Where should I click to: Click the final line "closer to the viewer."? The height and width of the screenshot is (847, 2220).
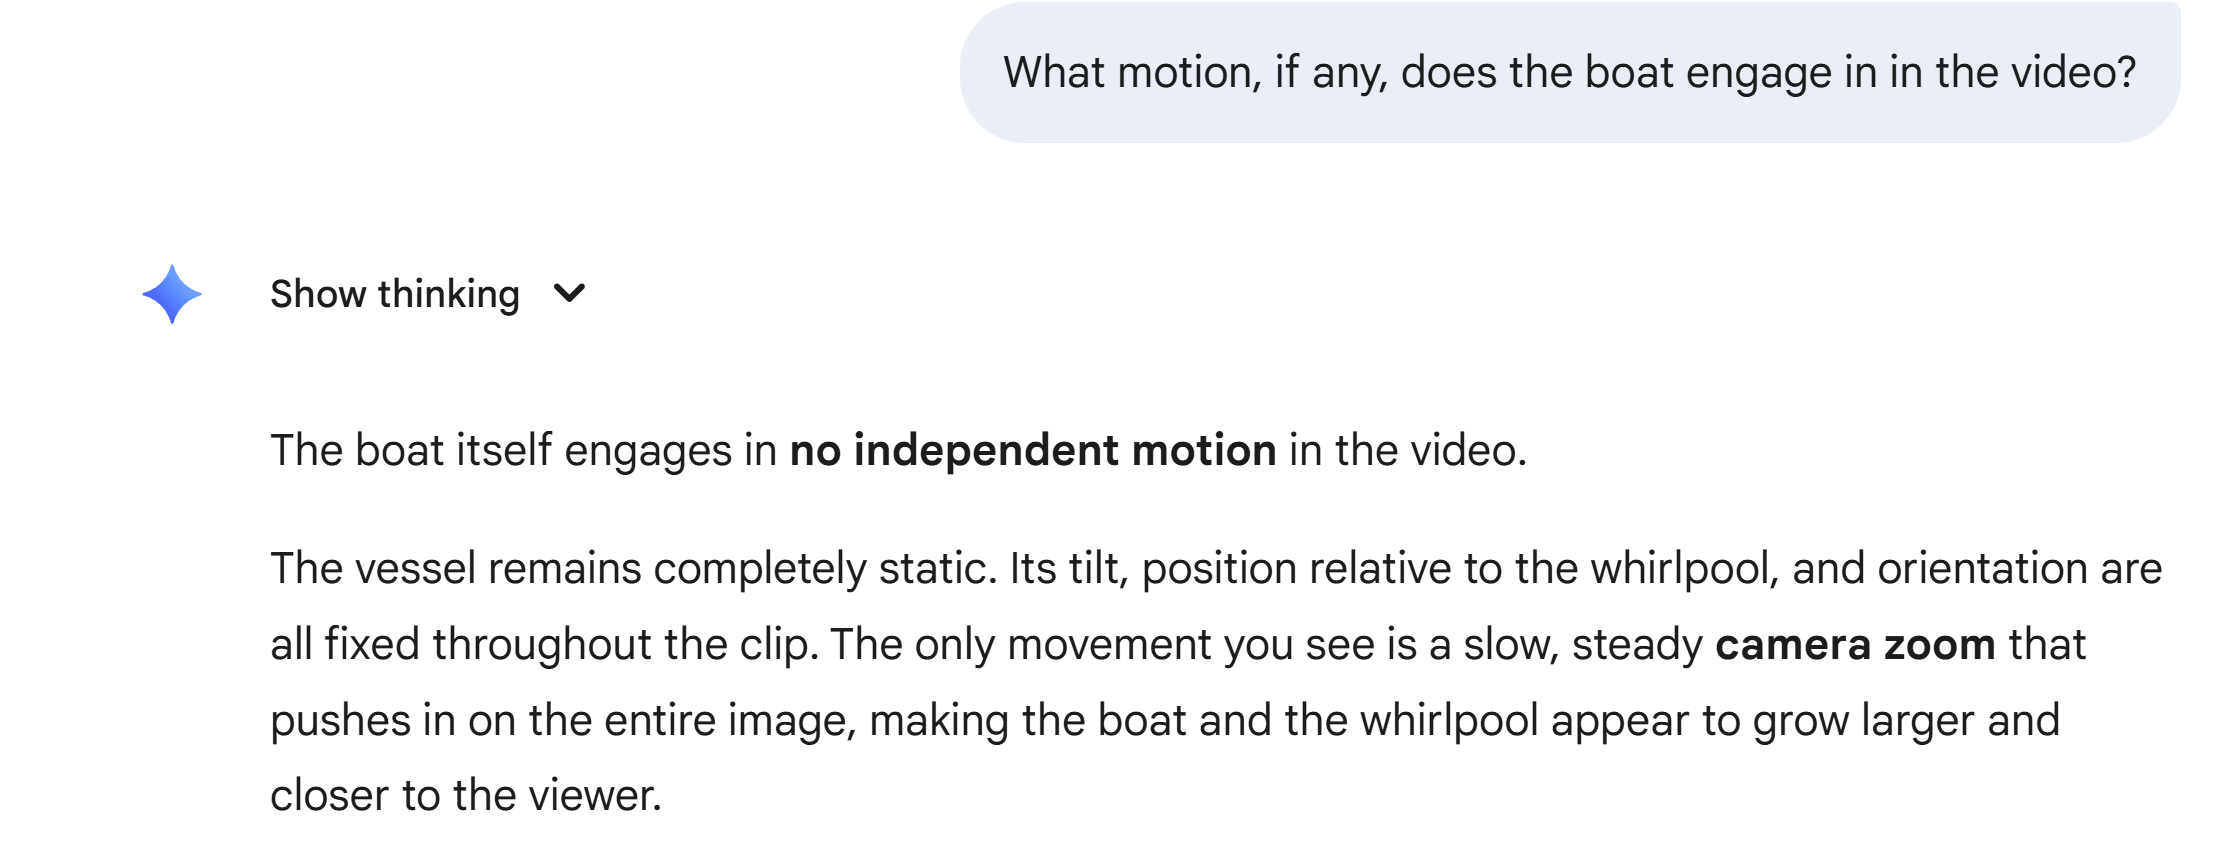pos(466,796)
